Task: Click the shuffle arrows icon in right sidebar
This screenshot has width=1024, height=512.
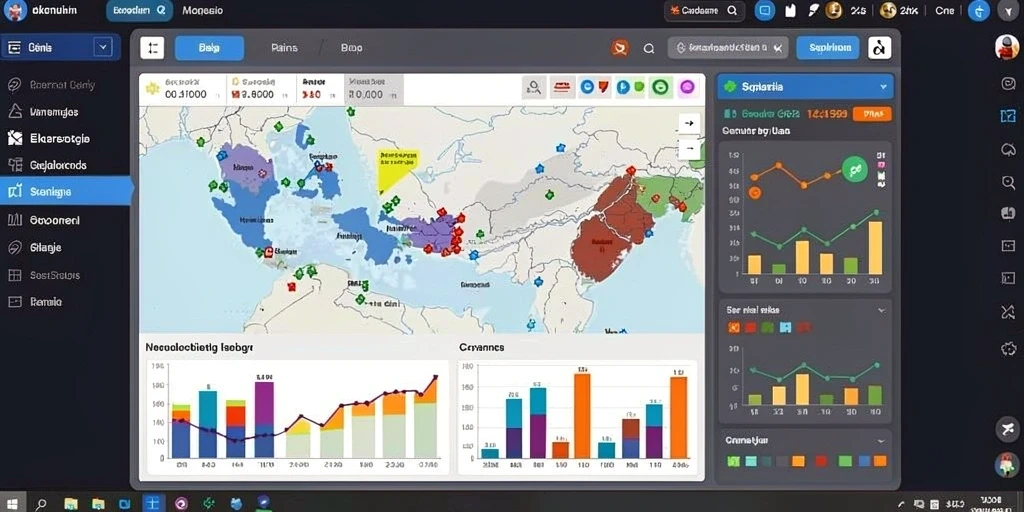Action: [1008, 311]
